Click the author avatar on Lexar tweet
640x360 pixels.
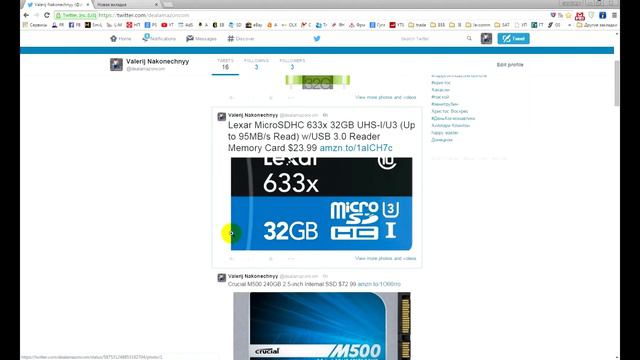point(222,117)
